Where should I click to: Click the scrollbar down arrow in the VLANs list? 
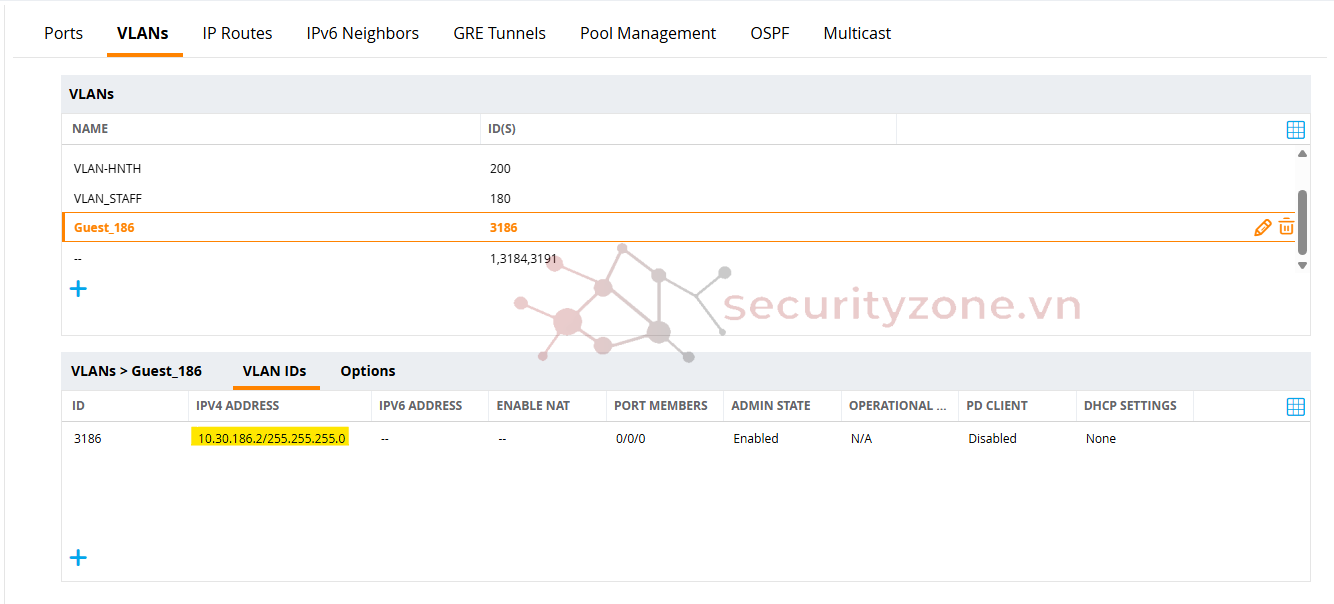[x=1303, y=265]
